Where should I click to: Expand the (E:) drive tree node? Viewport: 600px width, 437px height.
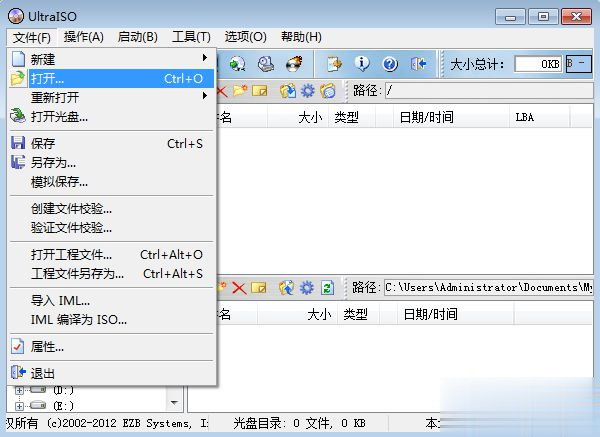[x=19, y=406]
